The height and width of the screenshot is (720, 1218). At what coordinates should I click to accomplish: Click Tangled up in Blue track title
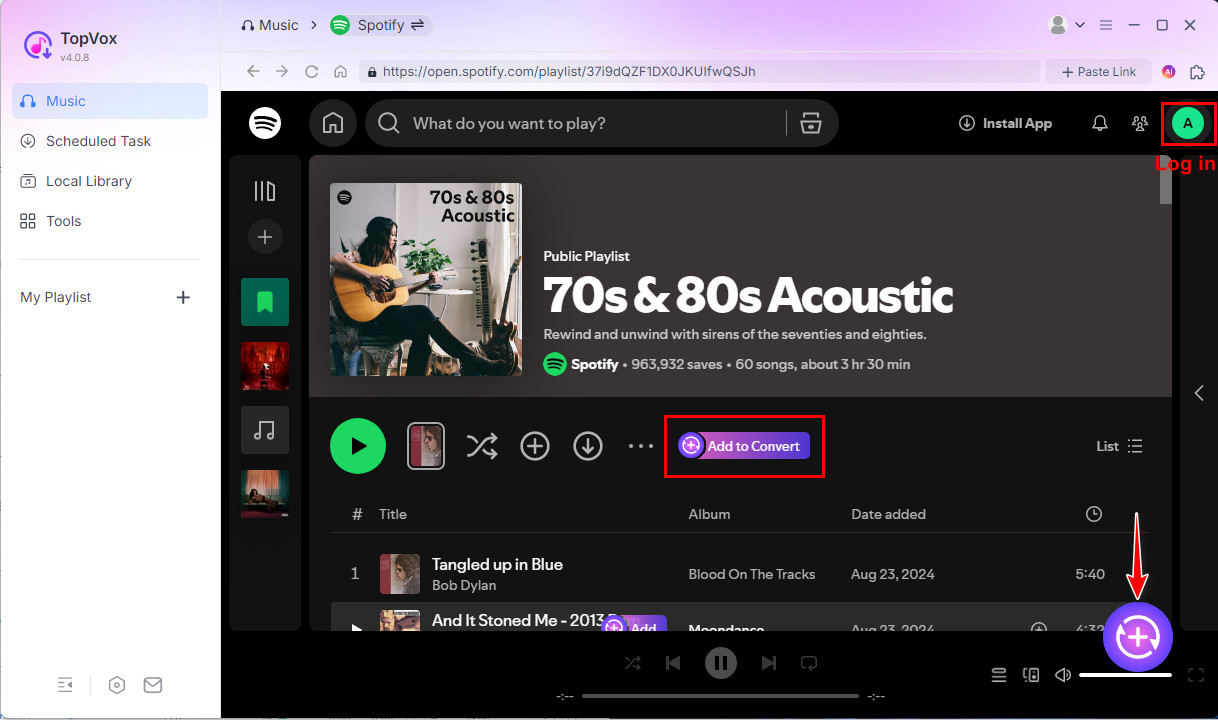point(497,564)
